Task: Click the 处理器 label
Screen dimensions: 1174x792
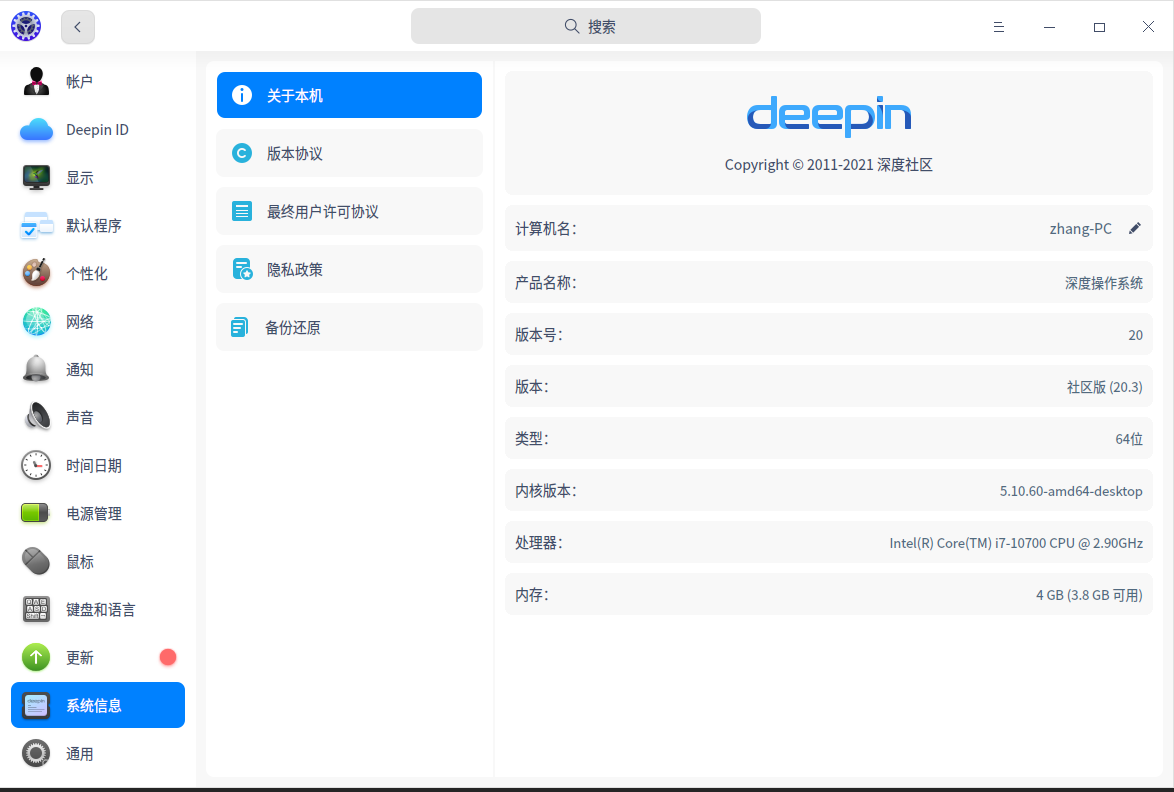Action: (x=538, y=543)
